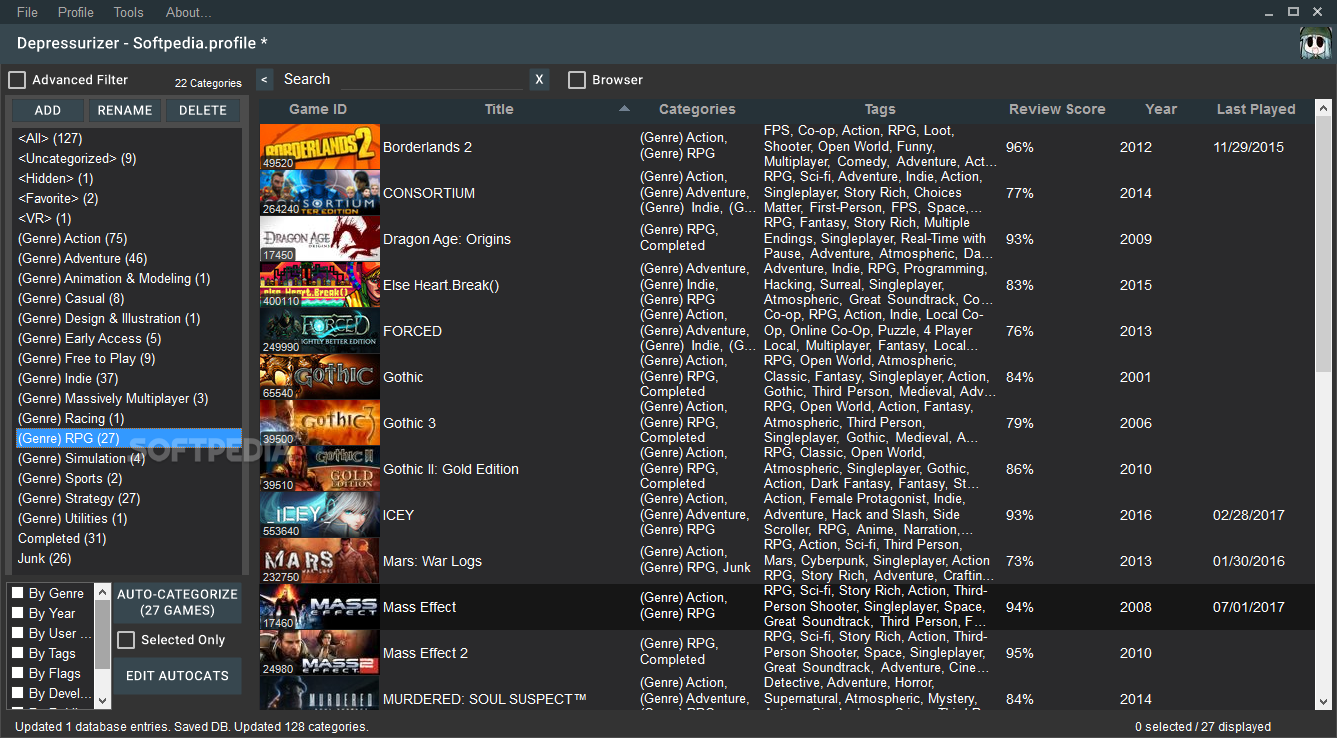
Task: Click the Mass Effect 2 banner thumbnail
Action: tap(320, 653)
